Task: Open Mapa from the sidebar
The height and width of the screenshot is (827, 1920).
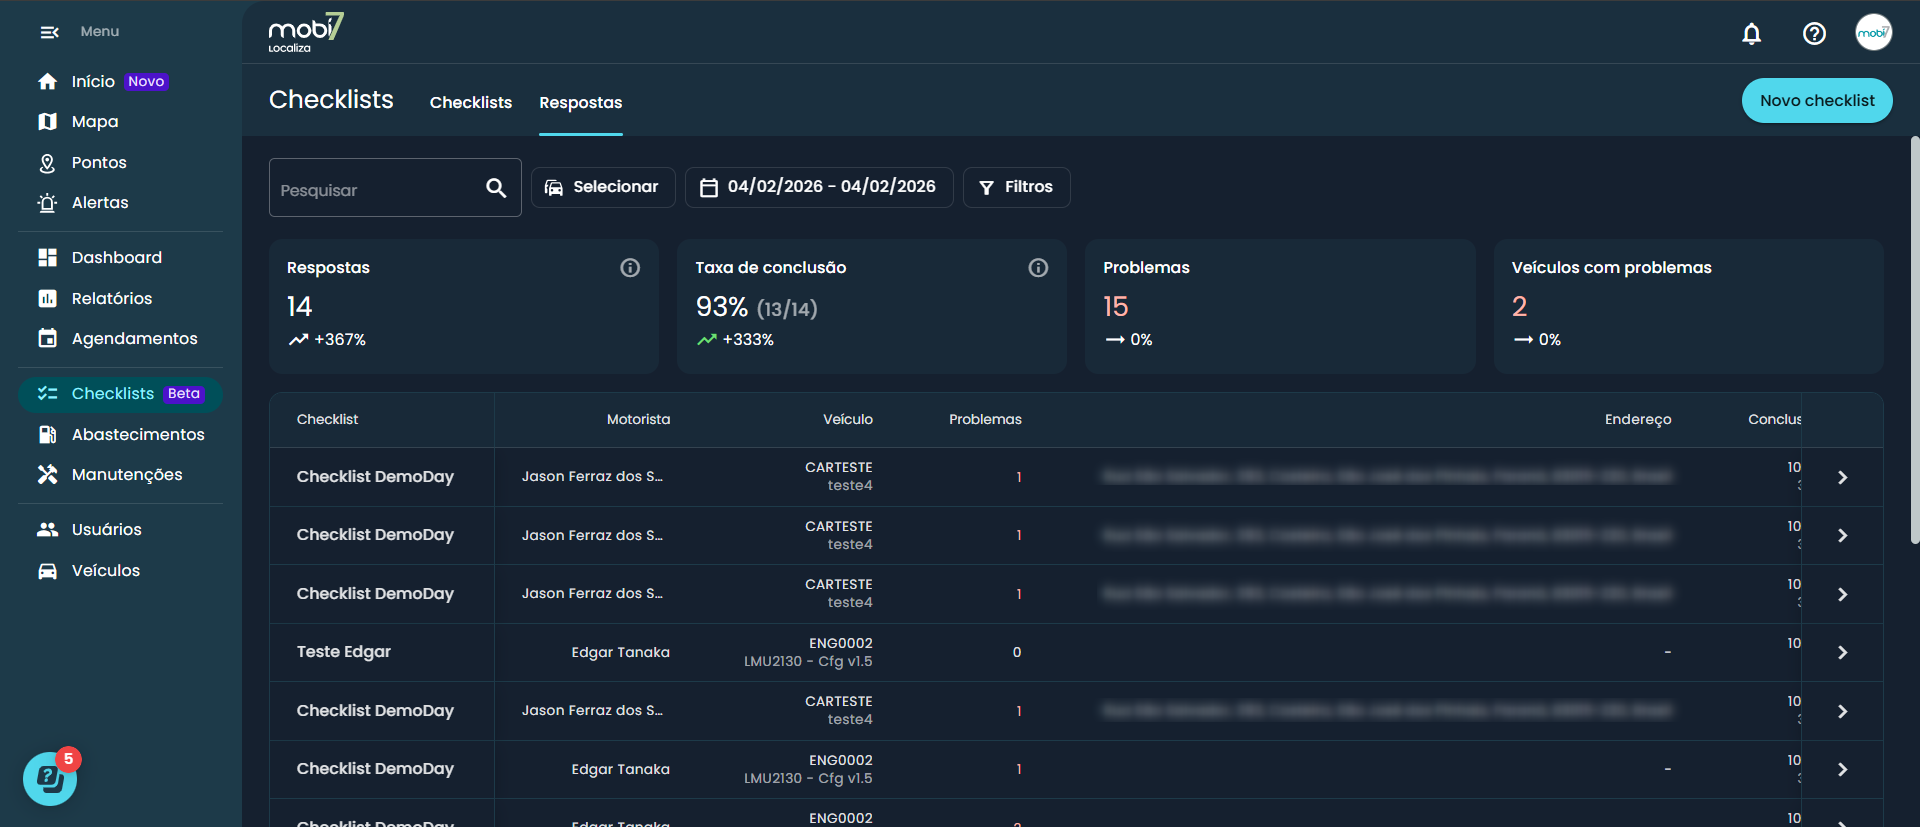Action: coord(95,122)
